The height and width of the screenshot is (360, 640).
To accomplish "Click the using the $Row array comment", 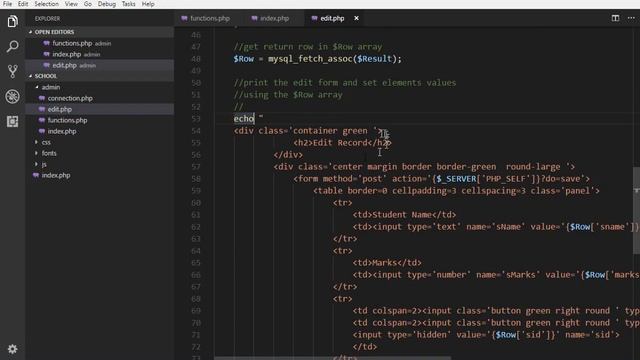I will [x=288, y=95].
